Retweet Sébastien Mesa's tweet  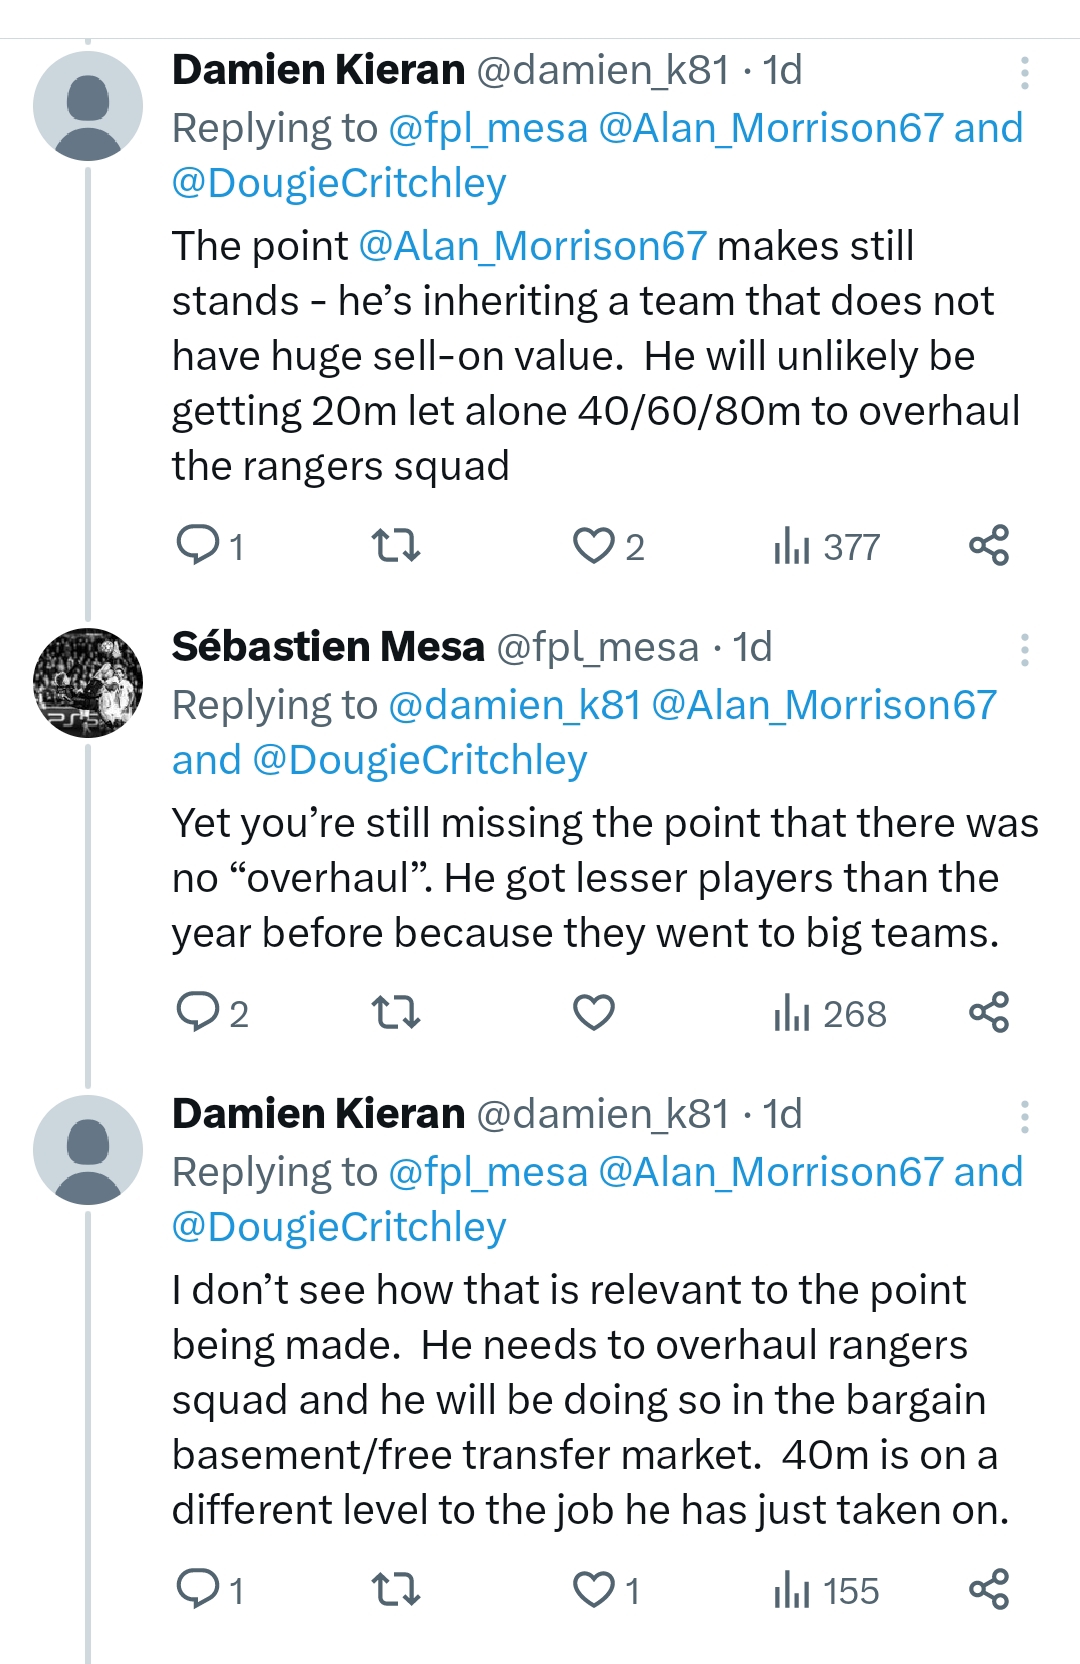pos(396,1013)
